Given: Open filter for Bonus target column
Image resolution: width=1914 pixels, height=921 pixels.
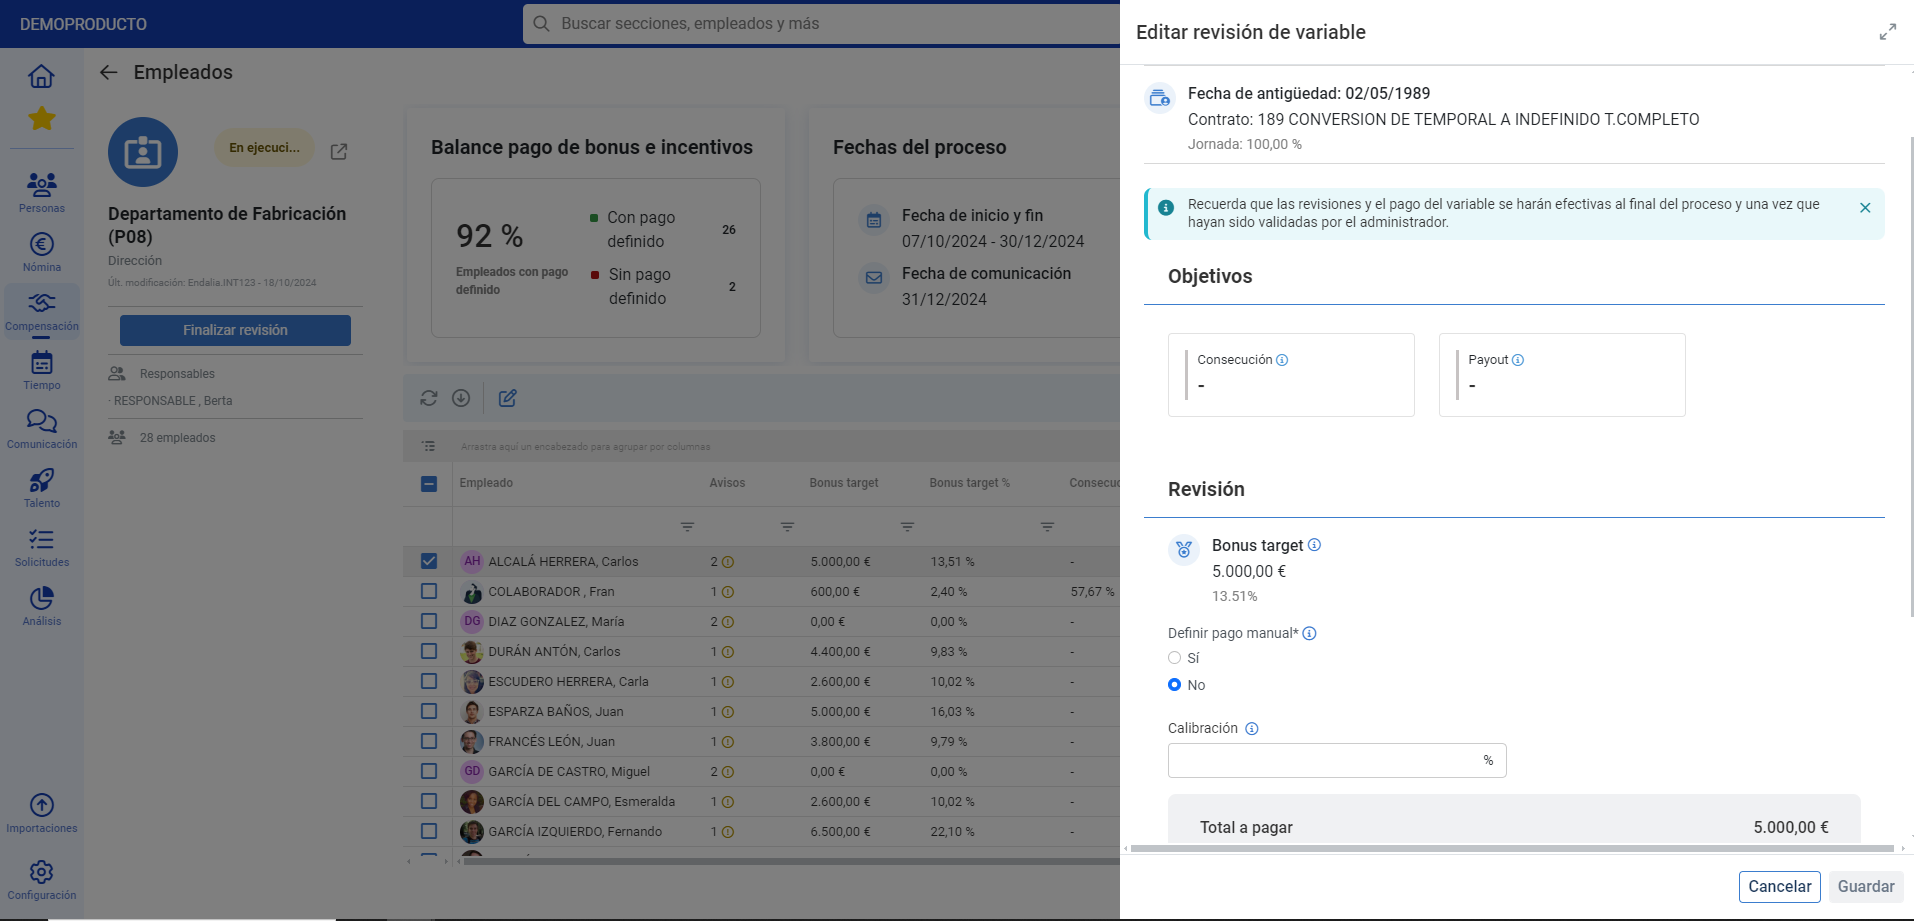Looking at the screenshot, I should coord(907,526).
